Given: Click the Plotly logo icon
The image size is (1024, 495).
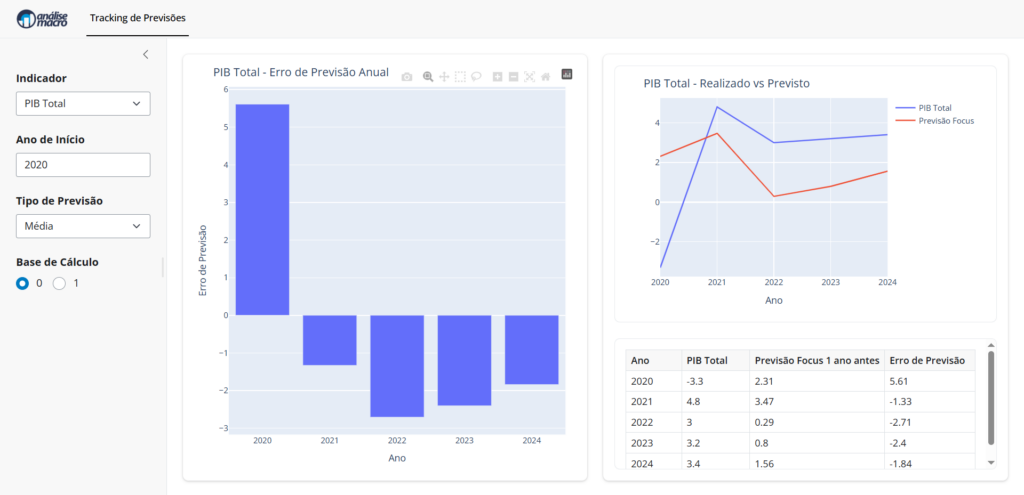Looking at the screenshot, I should pos(567,75).
